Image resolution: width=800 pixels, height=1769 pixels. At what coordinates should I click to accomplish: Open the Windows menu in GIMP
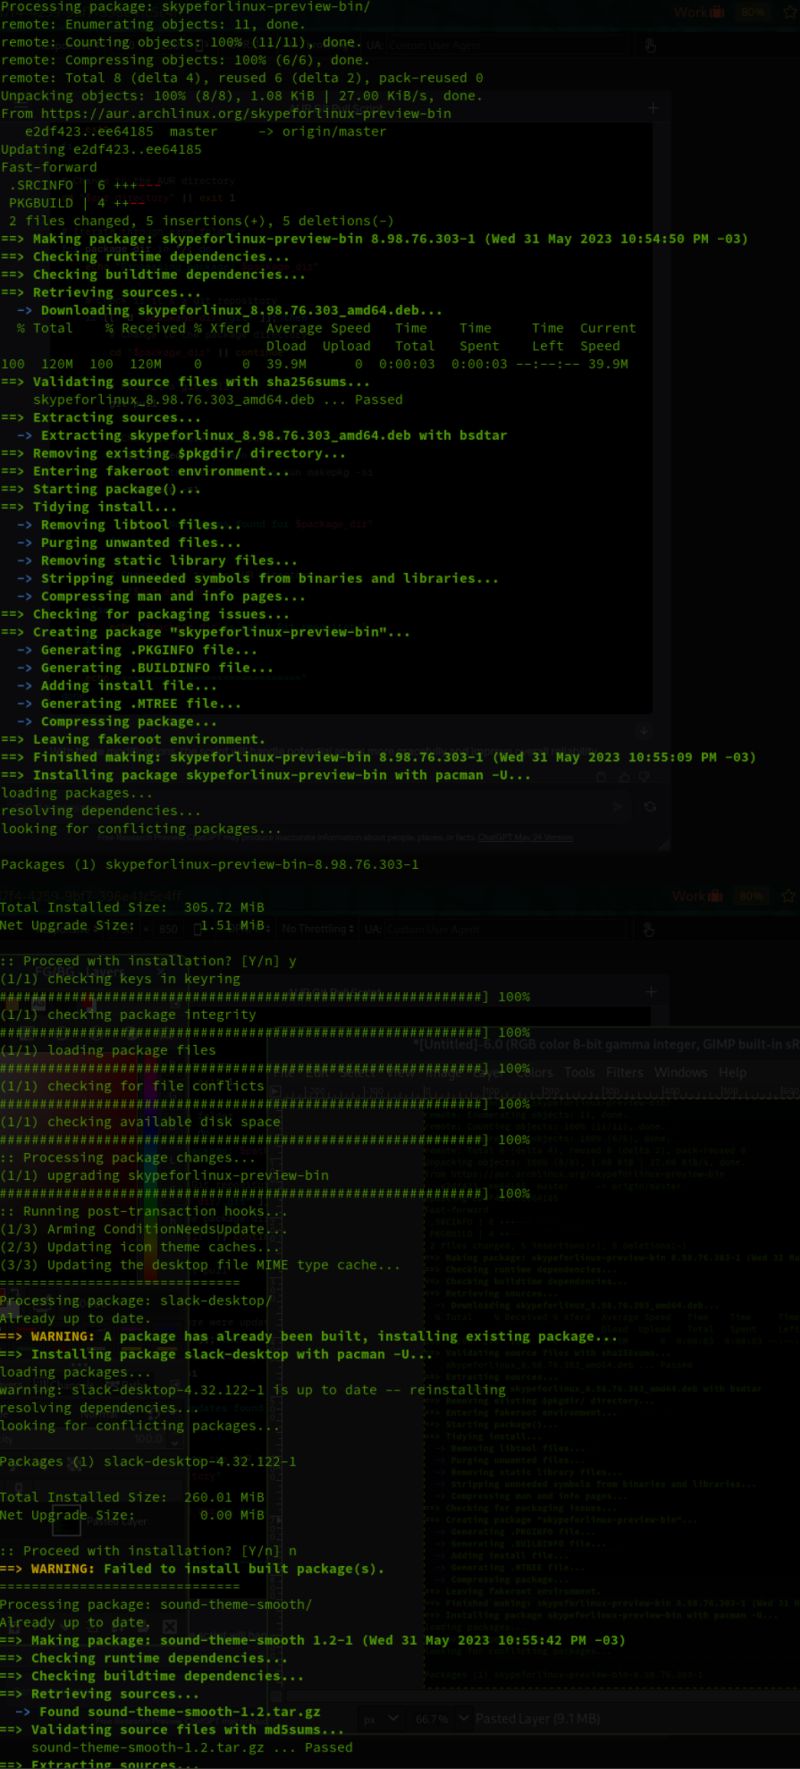click(x=680, y=1072)
